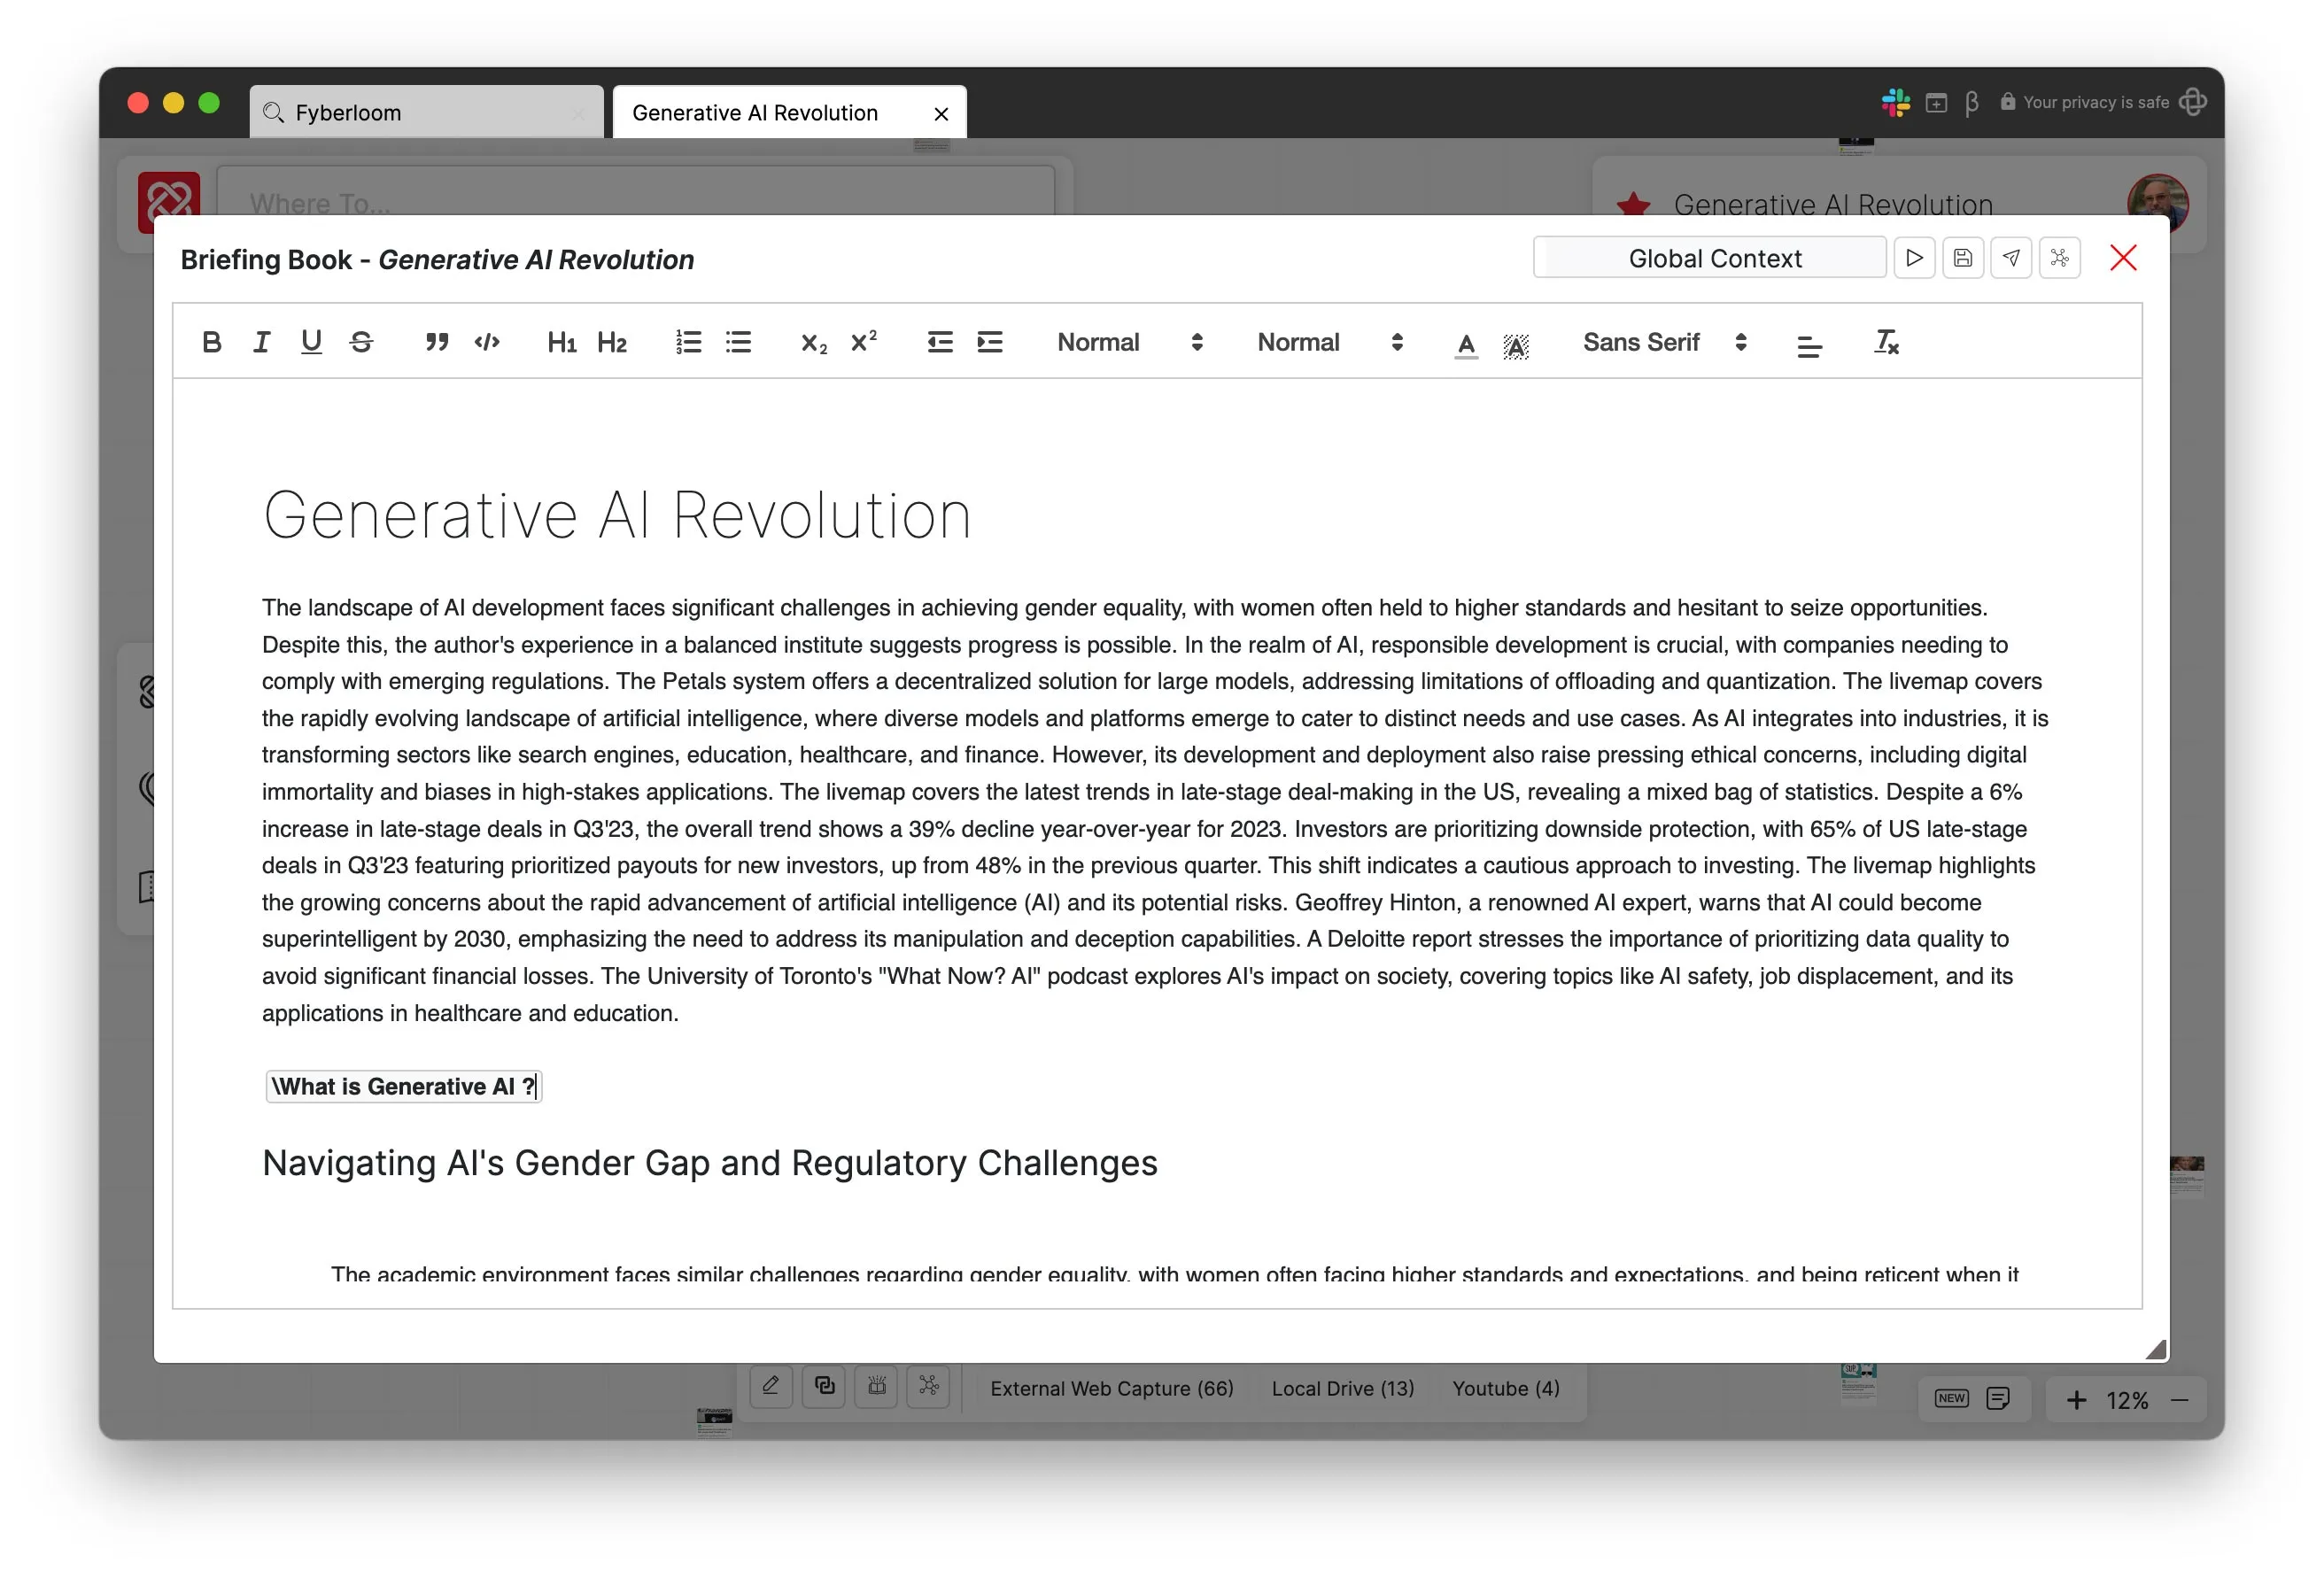
Task: Click the Your privacy is safe label
Action: [2095, 102]
